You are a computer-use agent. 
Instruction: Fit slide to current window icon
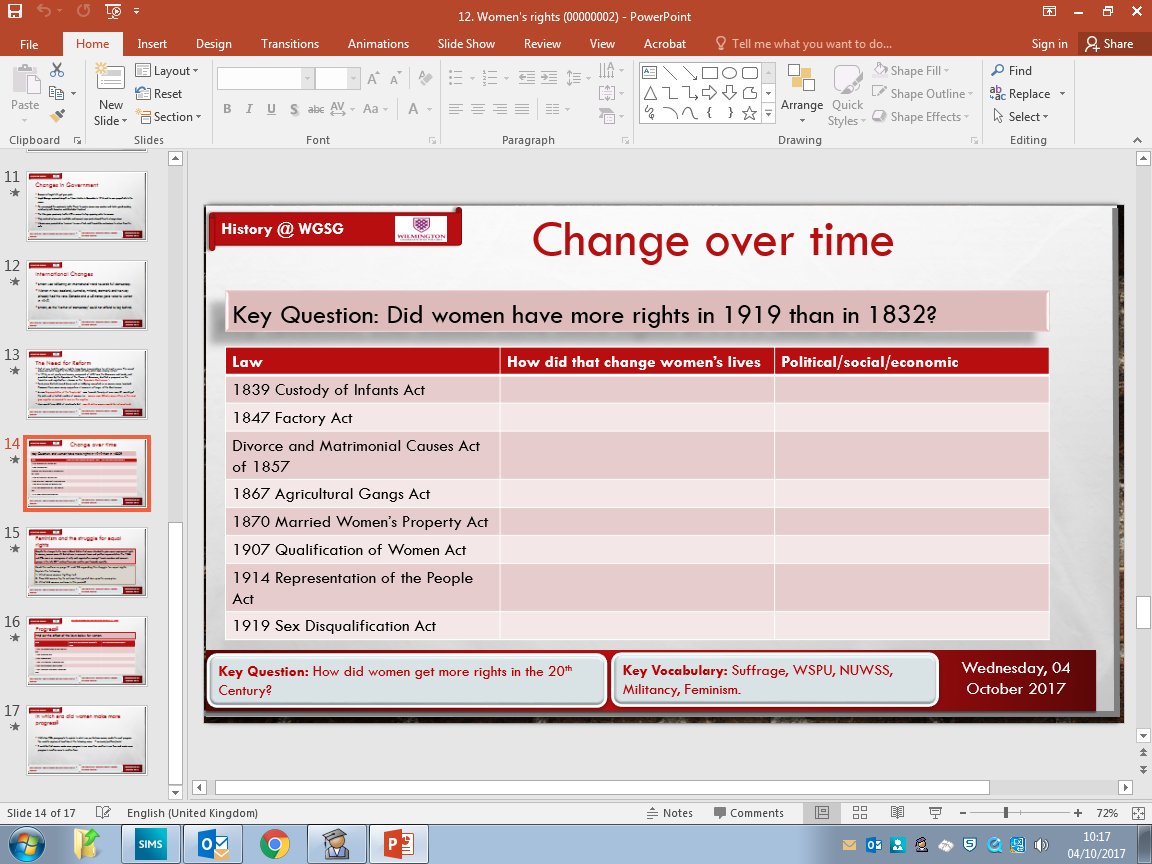click(1138, 813)
